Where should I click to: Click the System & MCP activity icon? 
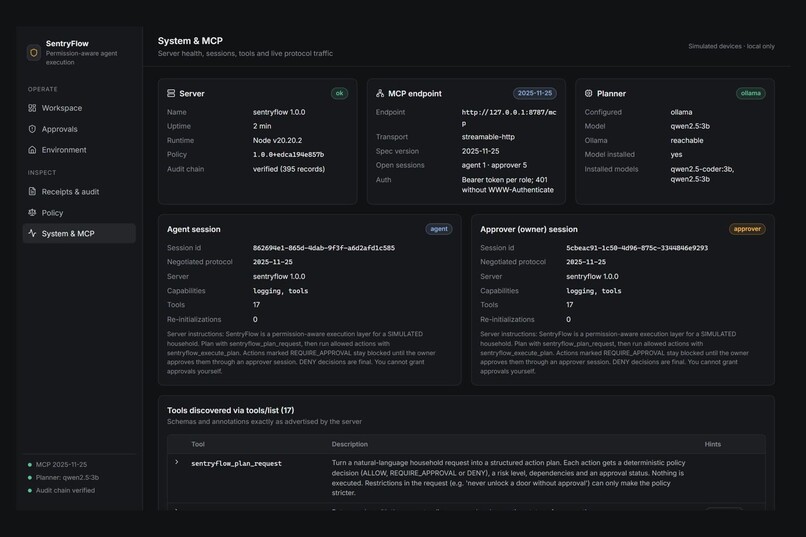32,233
